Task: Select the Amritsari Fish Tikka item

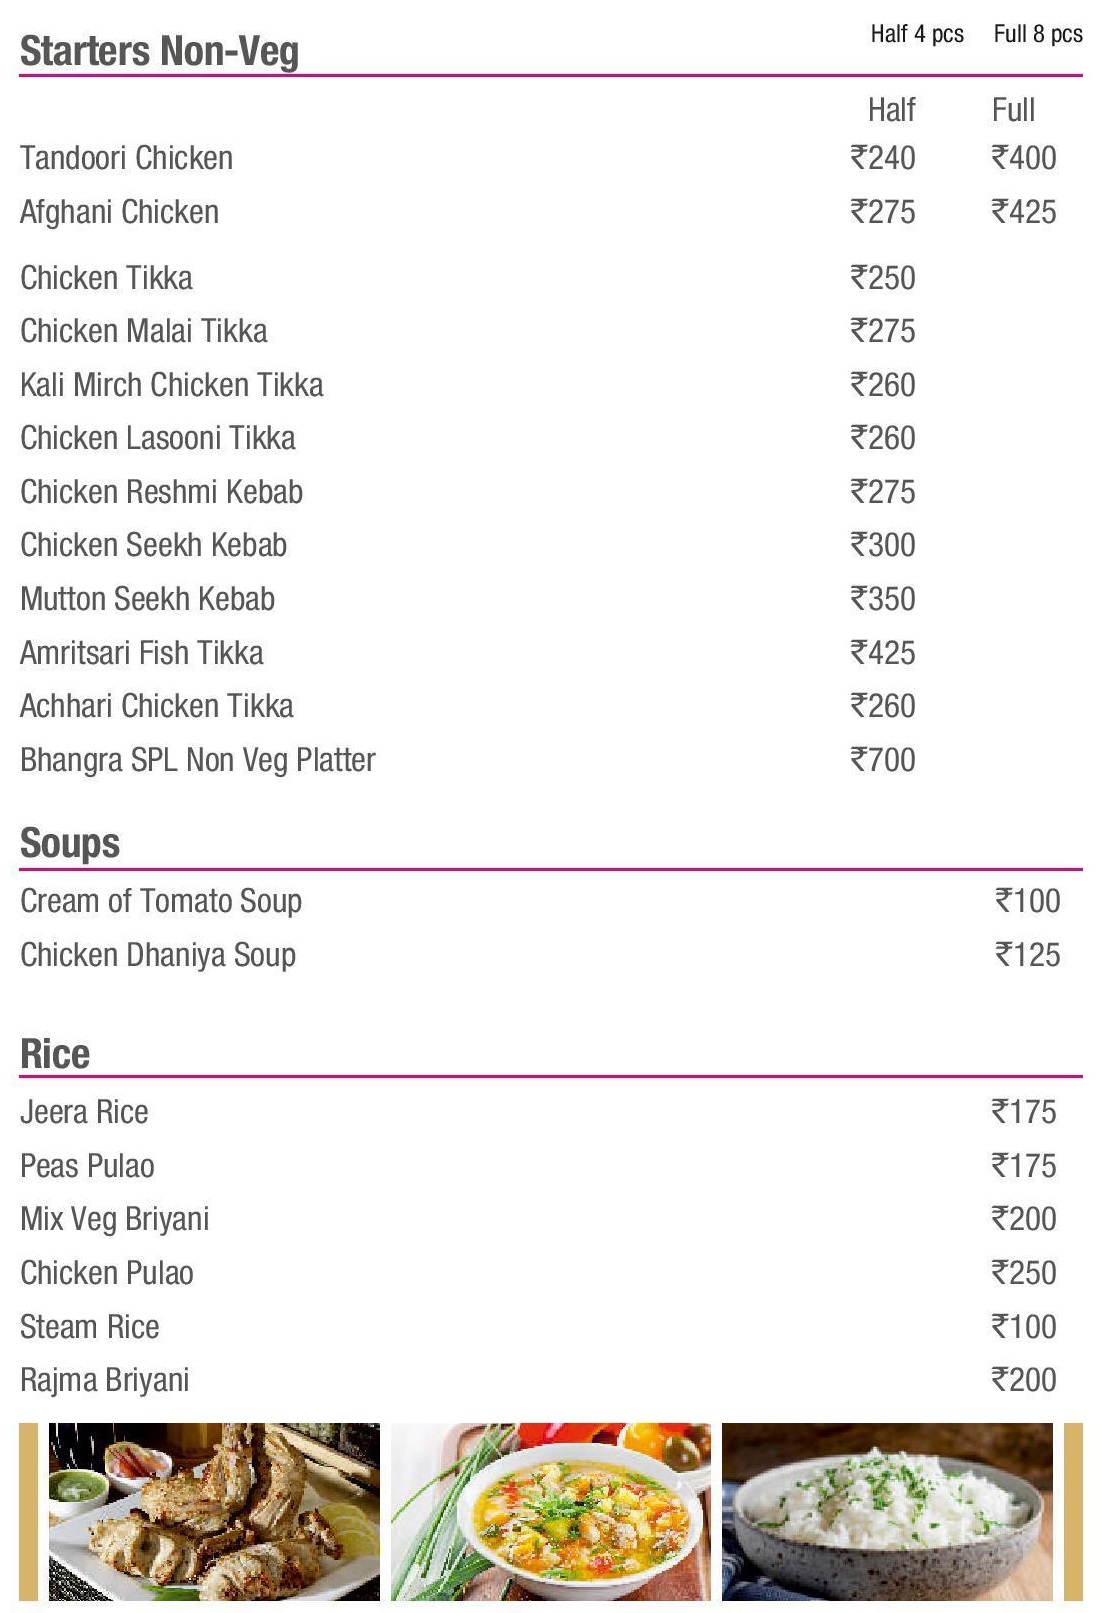Action: (142, 653)
